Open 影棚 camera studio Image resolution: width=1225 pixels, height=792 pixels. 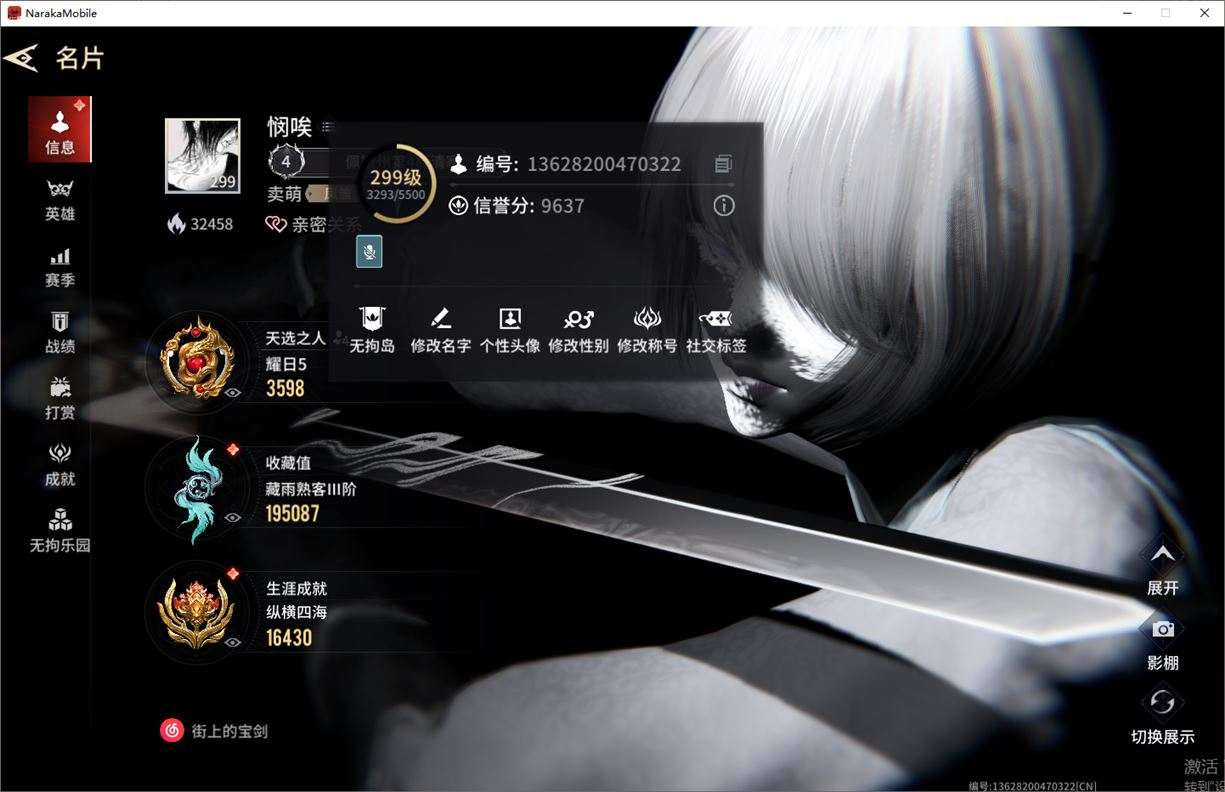point(1163,643)
